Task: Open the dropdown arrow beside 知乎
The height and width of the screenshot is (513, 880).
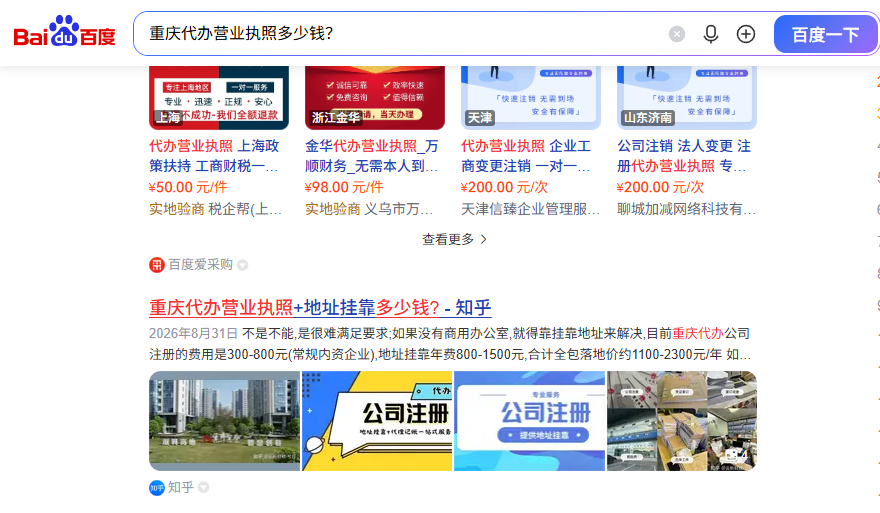Action: (204, 488)
